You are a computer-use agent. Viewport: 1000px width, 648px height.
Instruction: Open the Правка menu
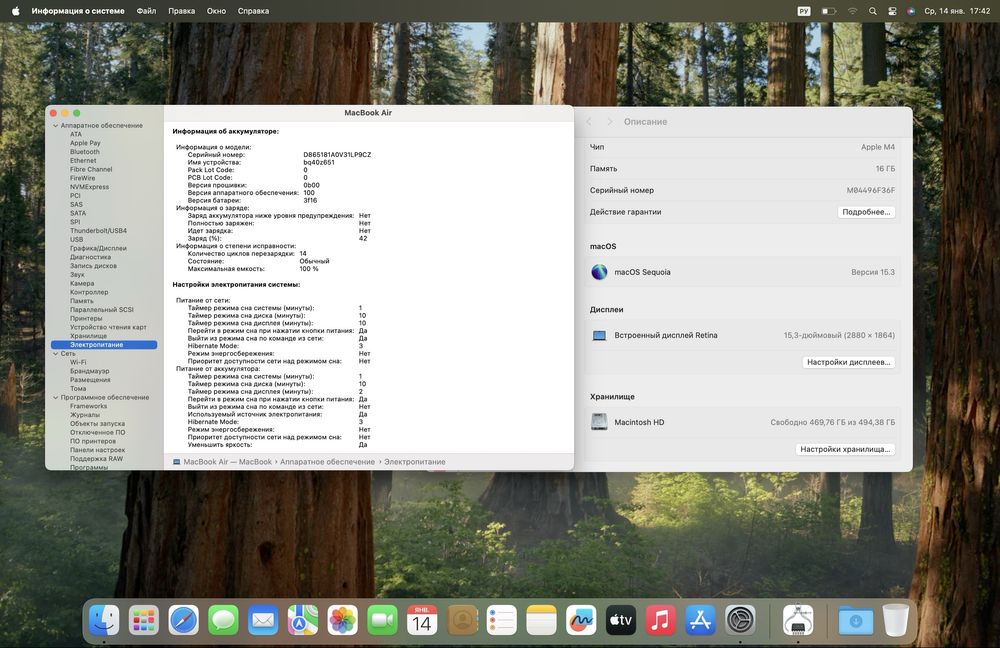[182, 11]
